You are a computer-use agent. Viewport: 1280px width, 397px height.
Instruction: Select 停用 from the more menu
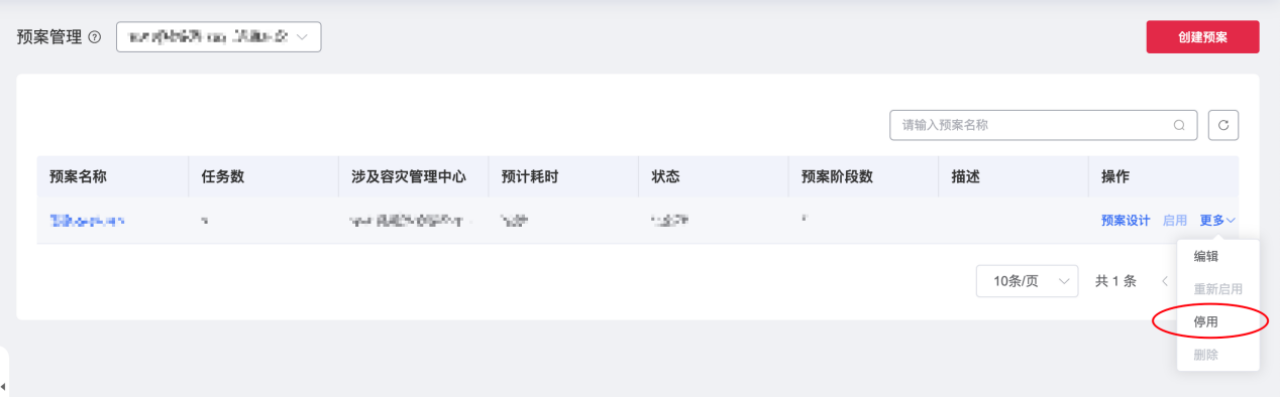(1206, 322)
